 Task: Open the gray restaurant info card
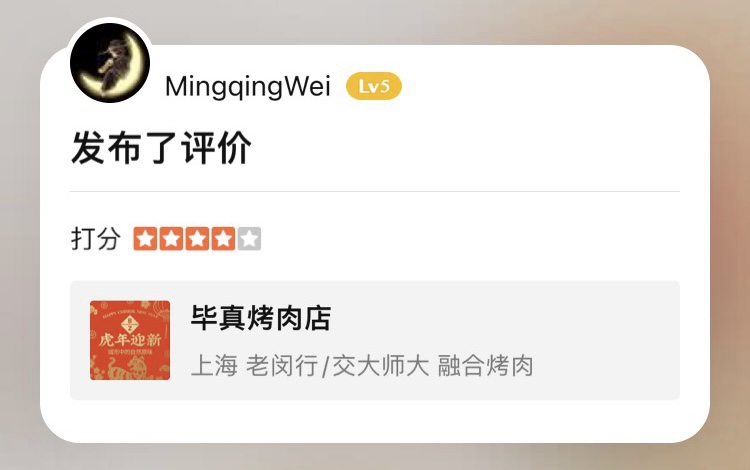click(375, 340)
